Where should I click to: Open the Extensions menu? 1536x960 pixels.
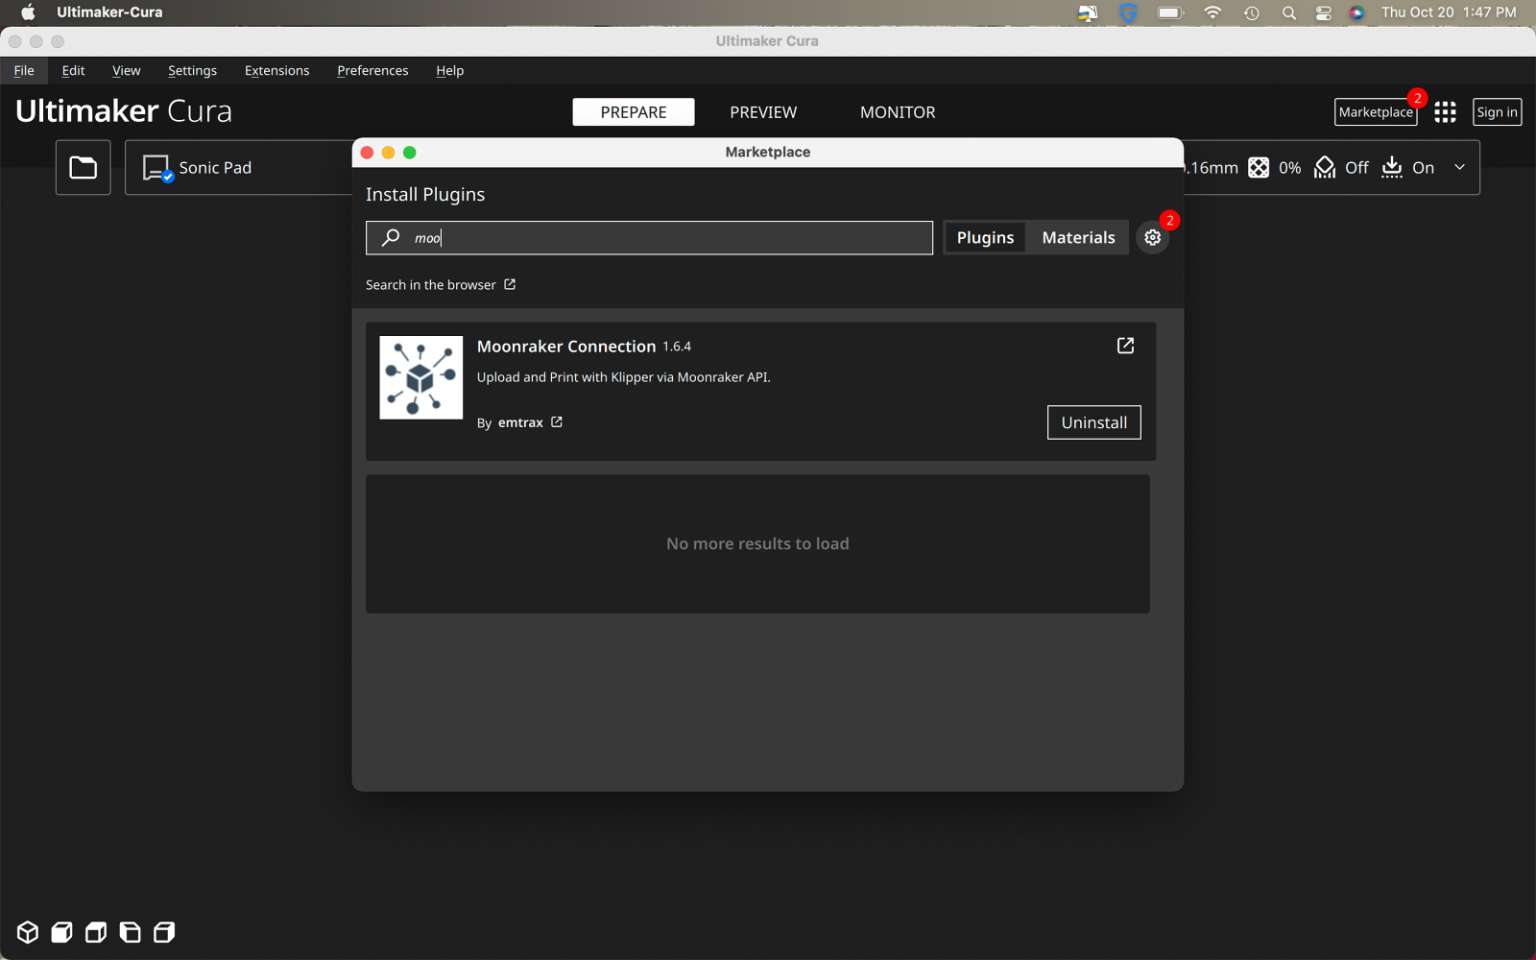(x=277, y=71)
